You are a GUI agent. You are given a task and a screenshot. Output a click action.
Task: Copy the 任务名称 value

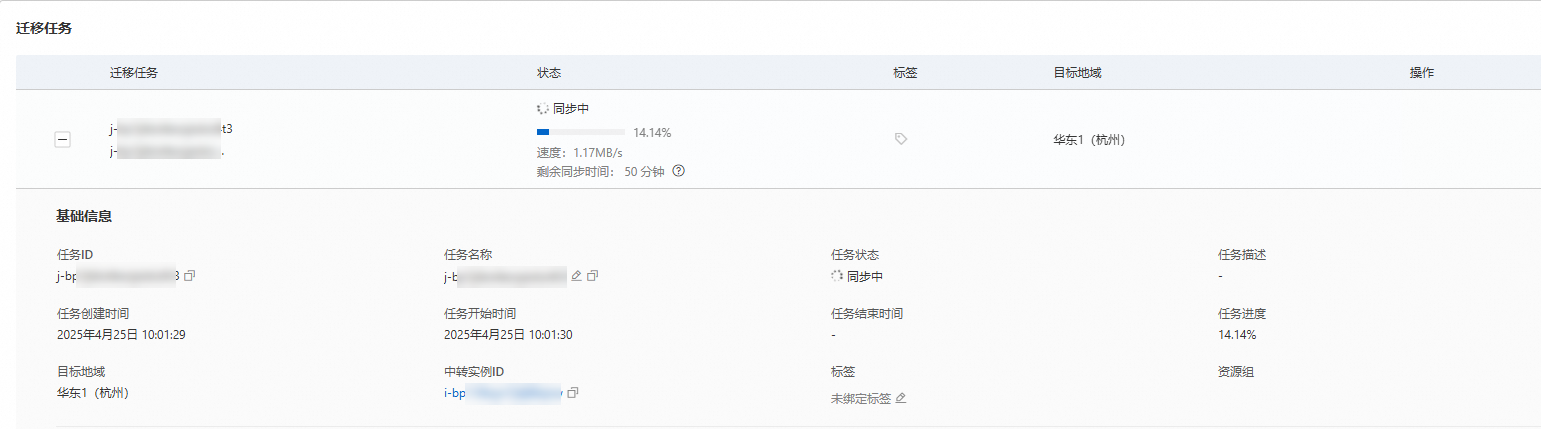point(592,275)
